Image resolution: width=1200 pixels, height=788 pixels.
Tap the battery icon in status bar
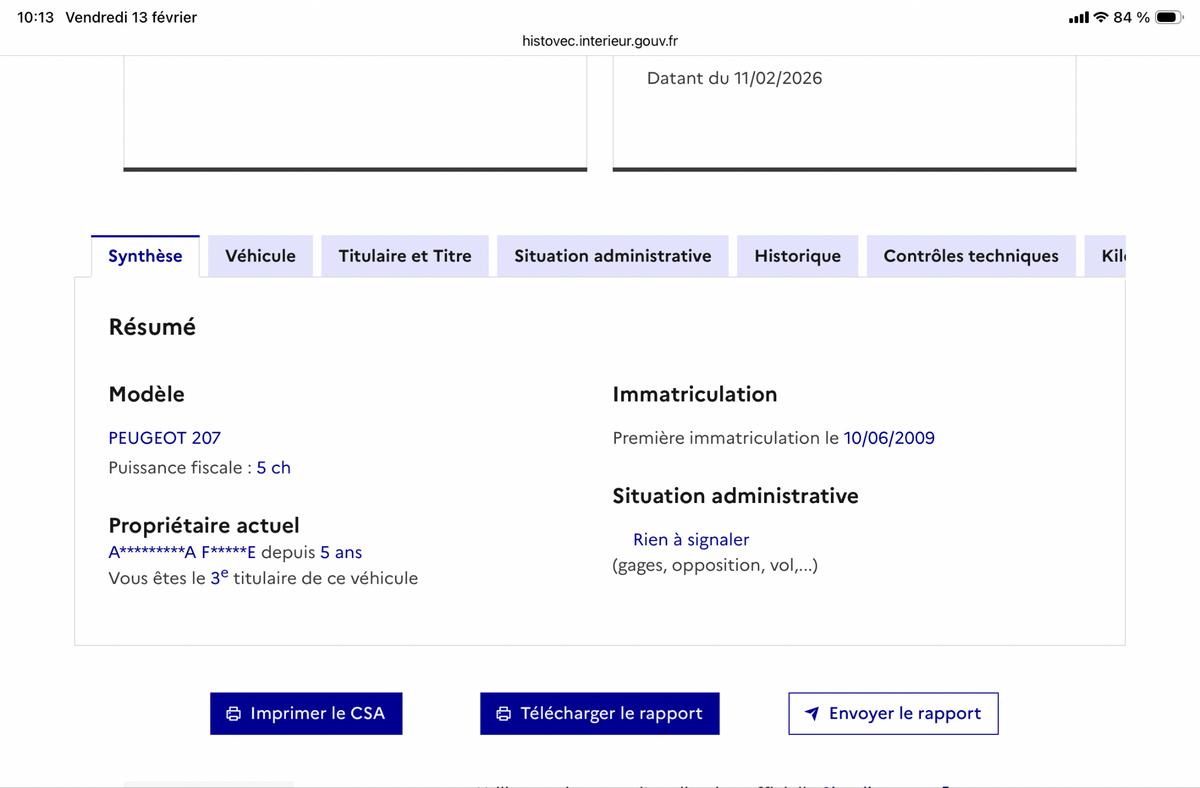coord(1169,18)
